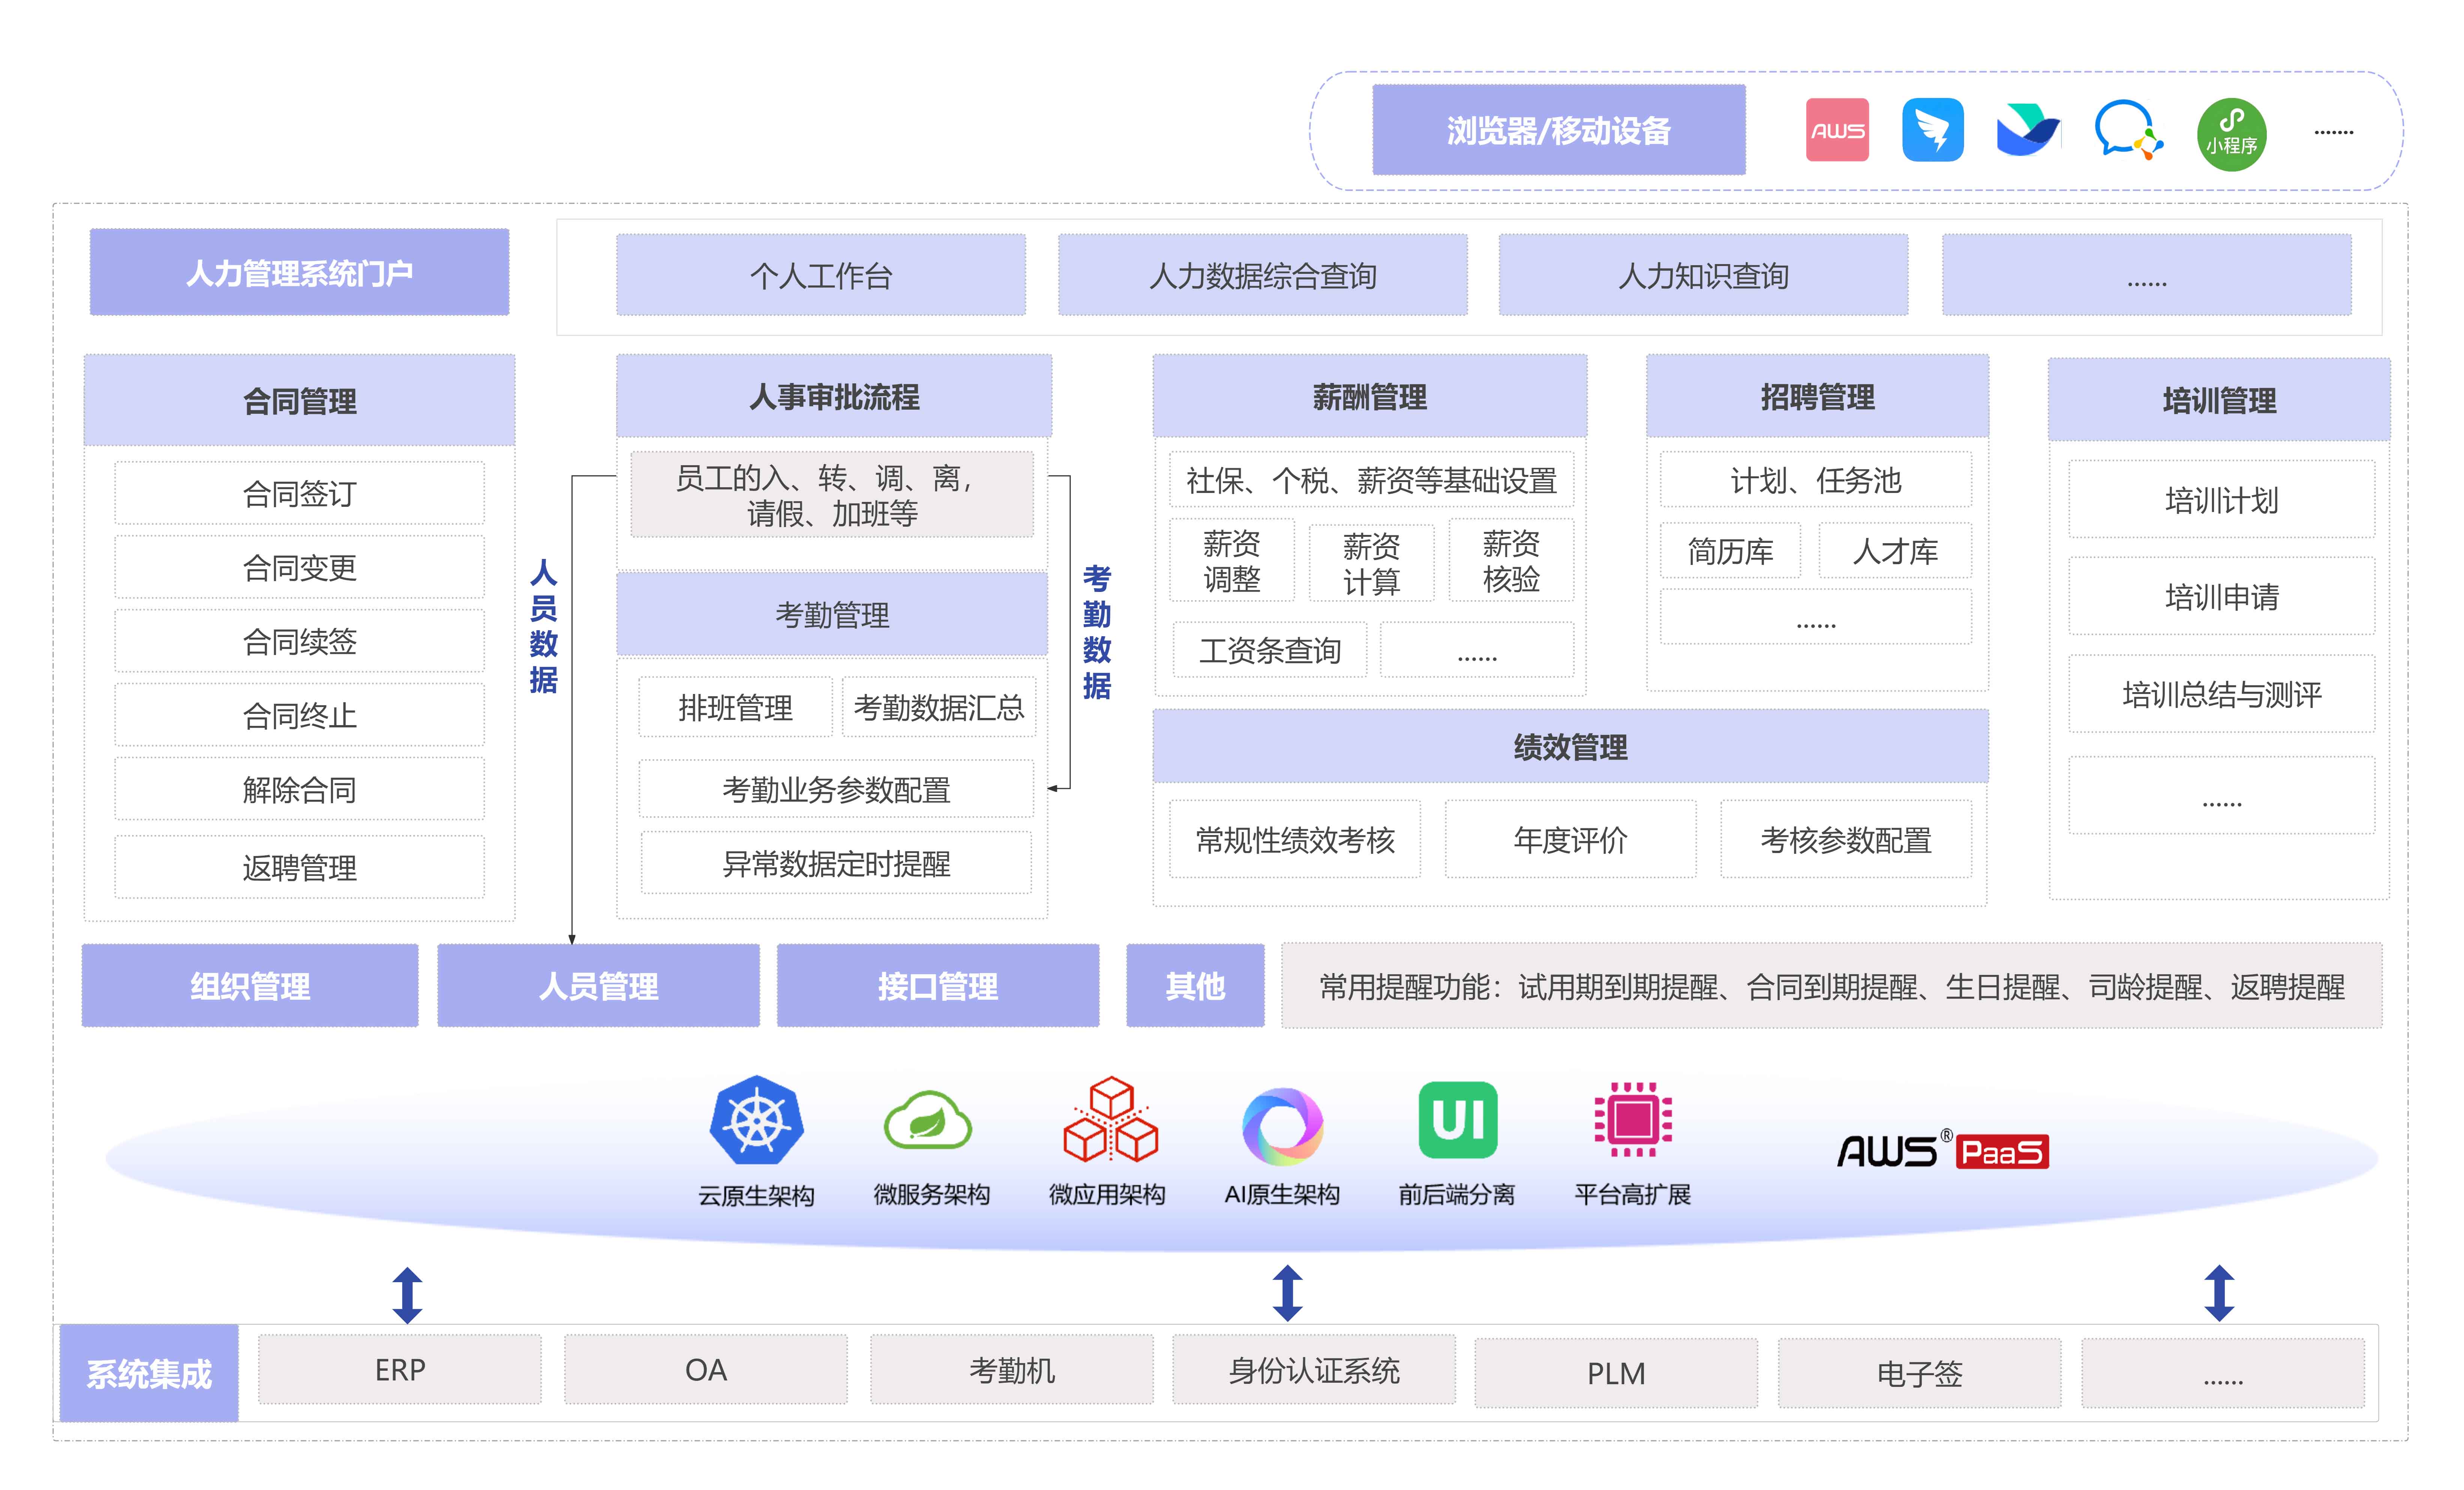Viewport: 2464px width, 1490px height.
Task: Click the double arrow above ERP
Action: pyautogui.click(x=407, y=1294)
